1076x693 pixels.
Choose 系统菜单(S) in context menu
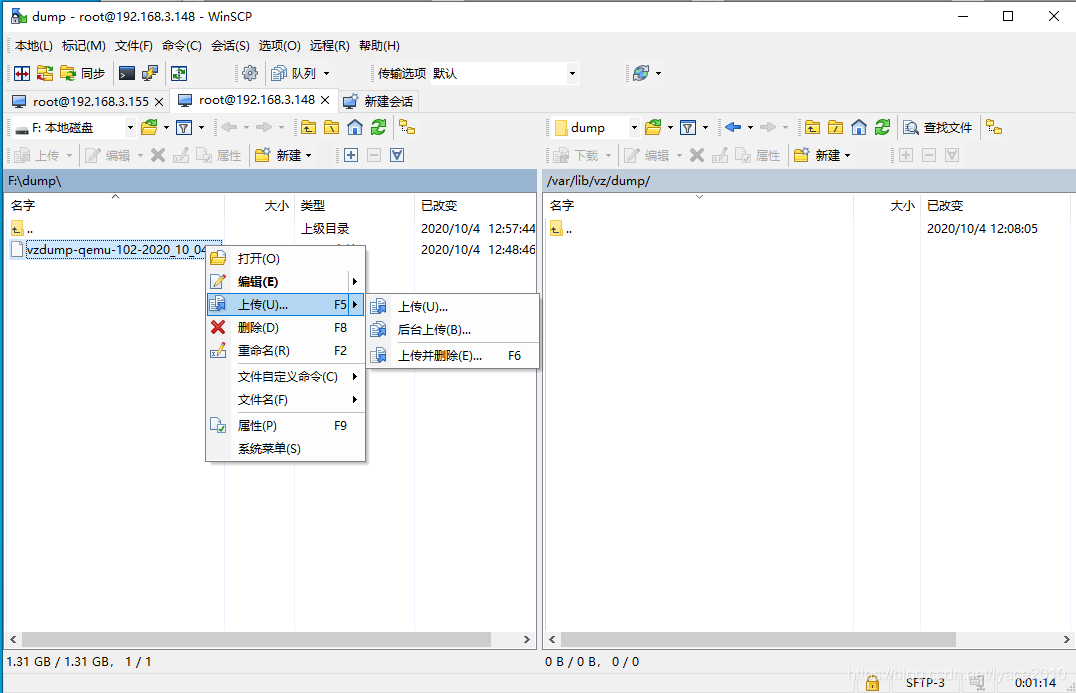click(x=285, y=449)
